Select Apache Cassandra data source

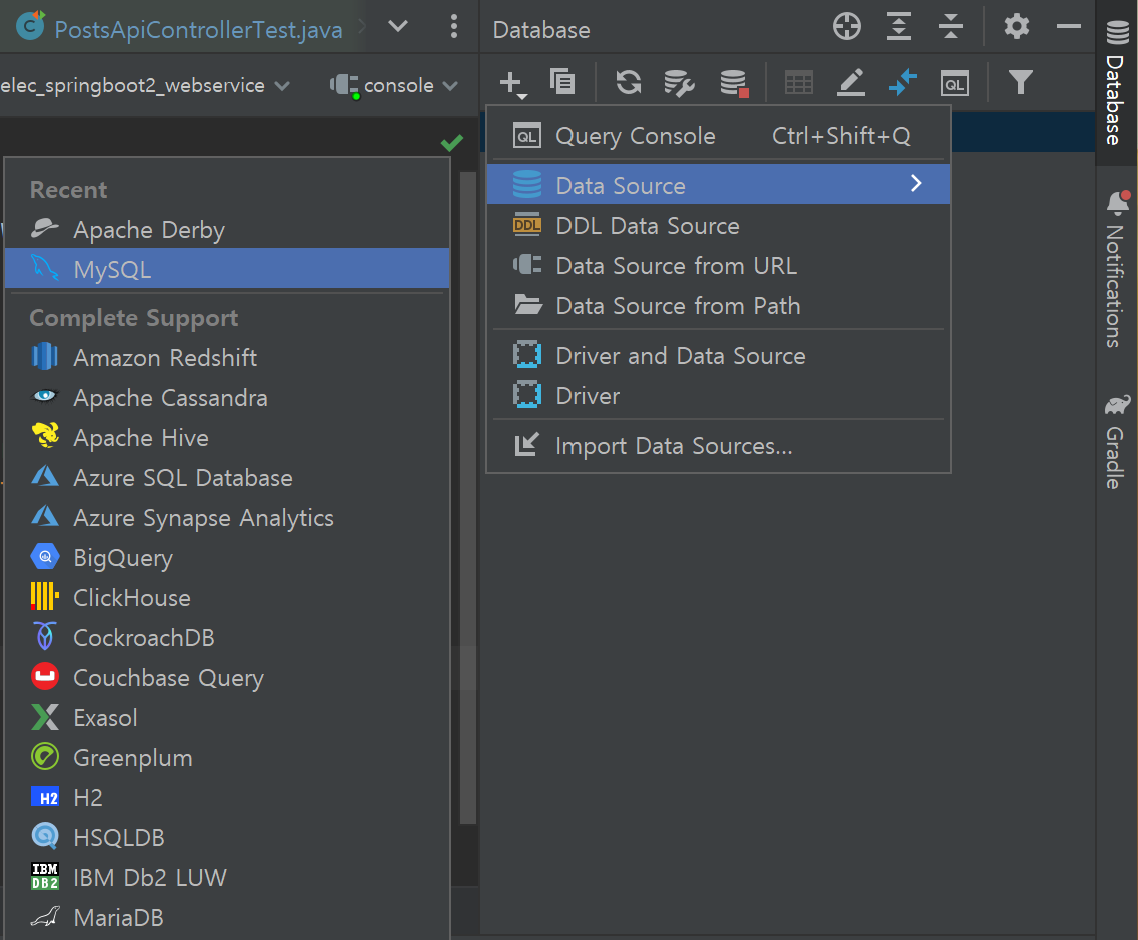pos(227,397)
